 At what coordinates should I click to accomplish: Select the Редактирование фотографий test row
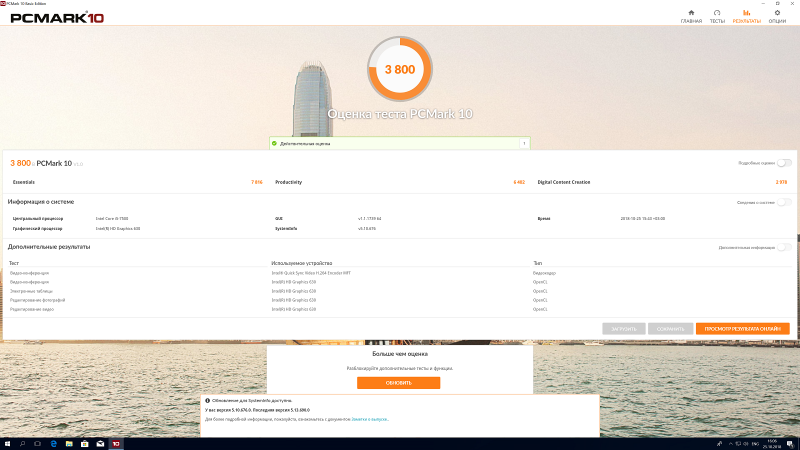(x=399, y=300)
